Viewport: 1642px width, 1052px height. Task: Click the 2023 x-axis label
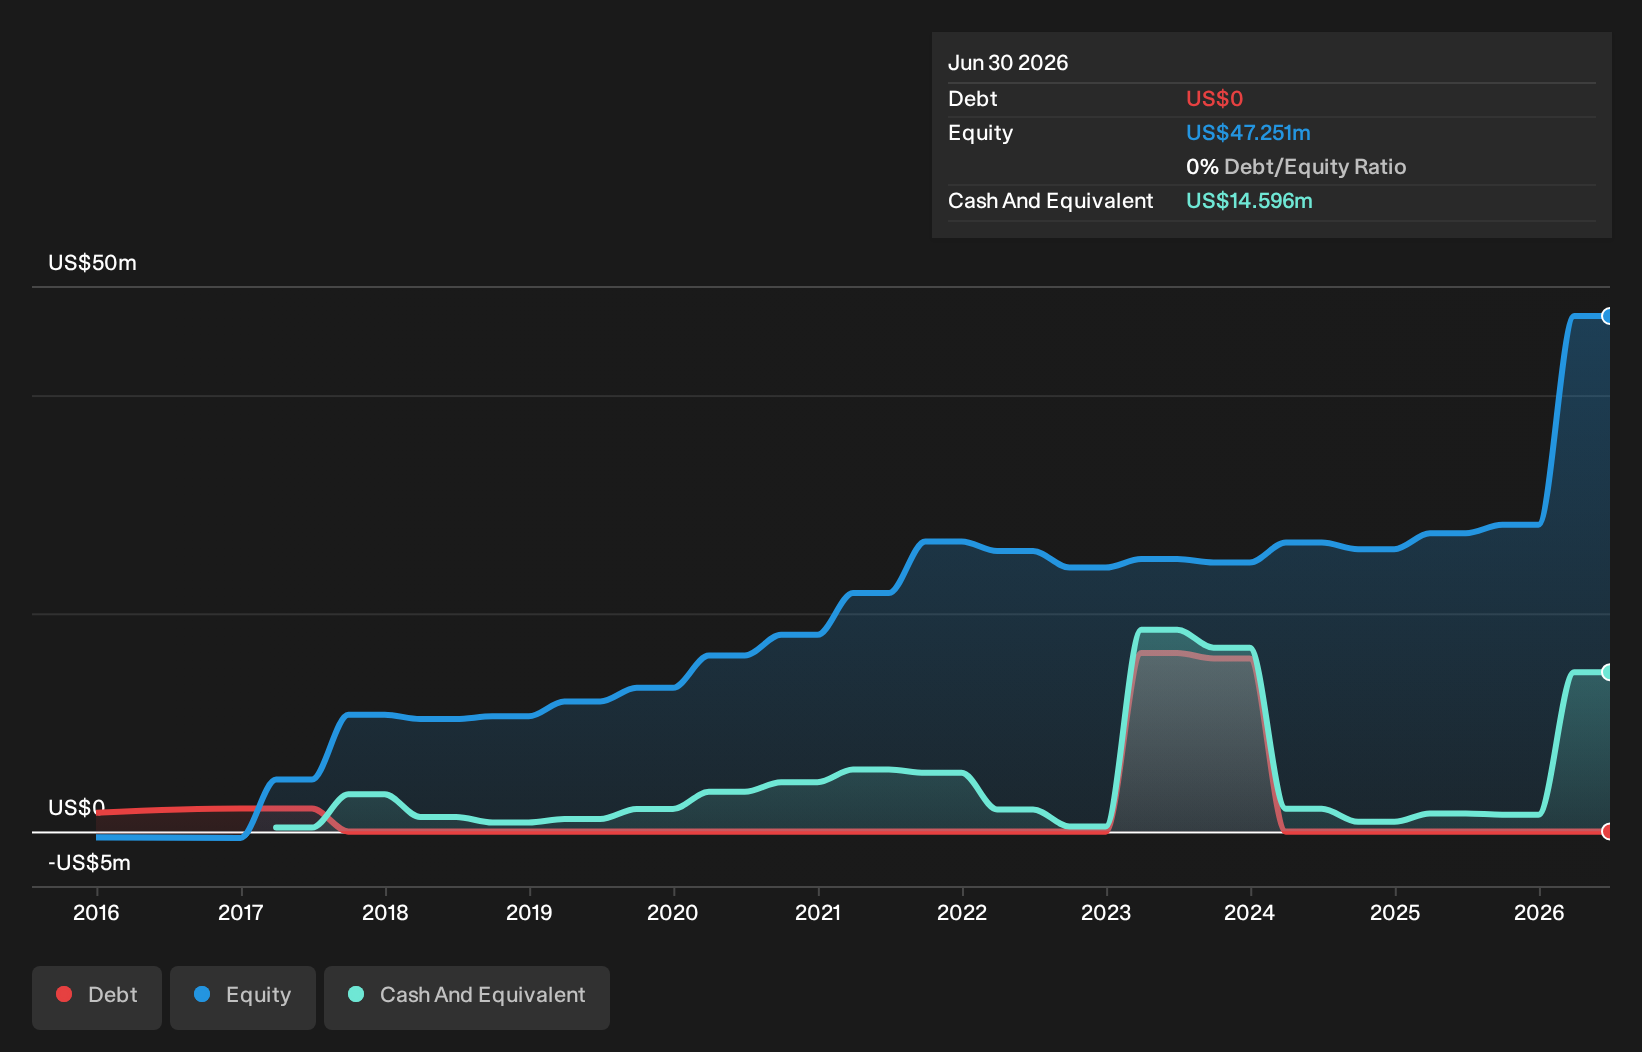(x=1106, y=912)
